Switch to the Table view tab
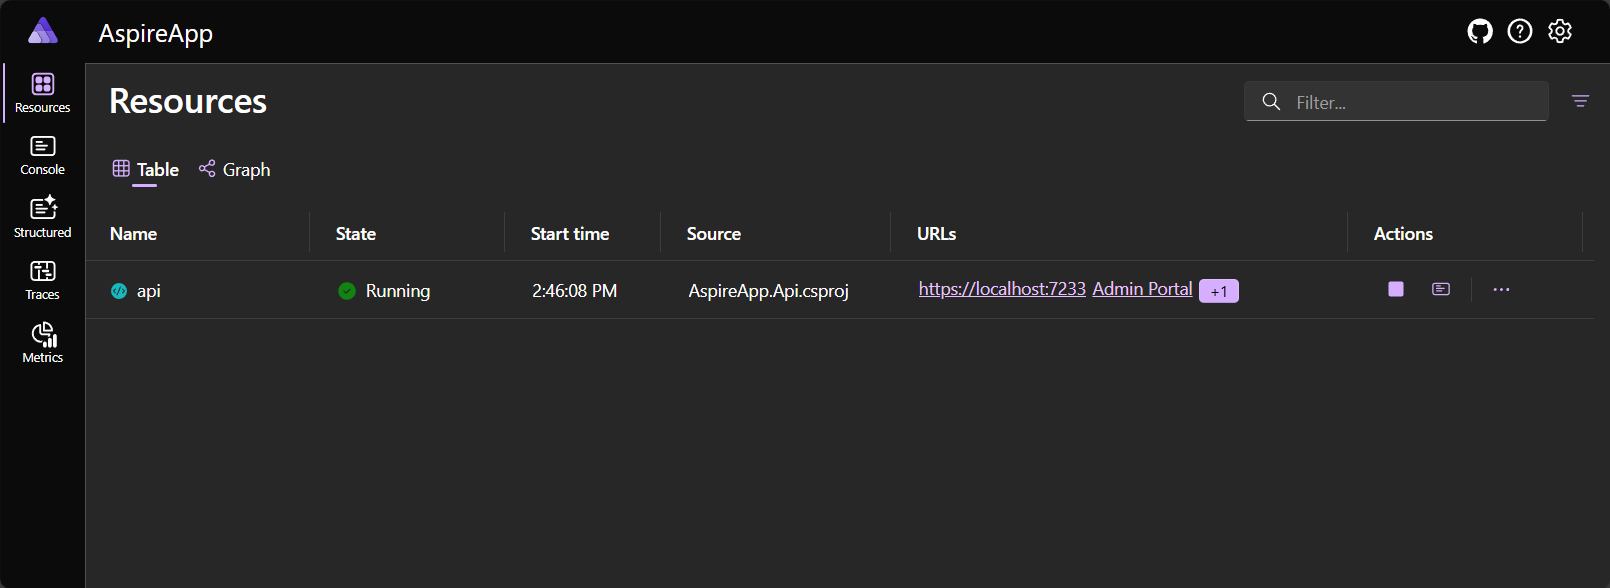Screen dimensions: 1610x588 pos(146,170)
